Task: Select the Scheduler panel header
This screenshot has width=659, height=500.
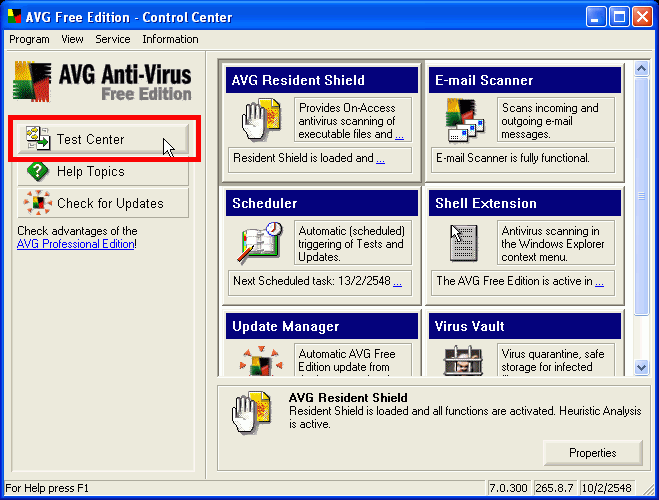Action: 322,203
